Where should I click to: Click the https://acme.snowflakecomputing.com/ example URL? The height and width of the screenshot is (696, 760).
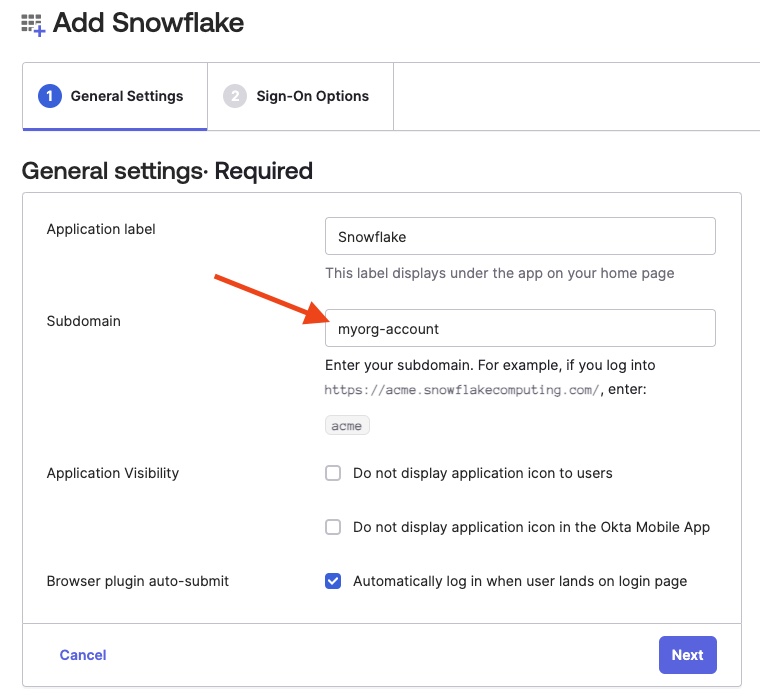[x=462, y=390]
